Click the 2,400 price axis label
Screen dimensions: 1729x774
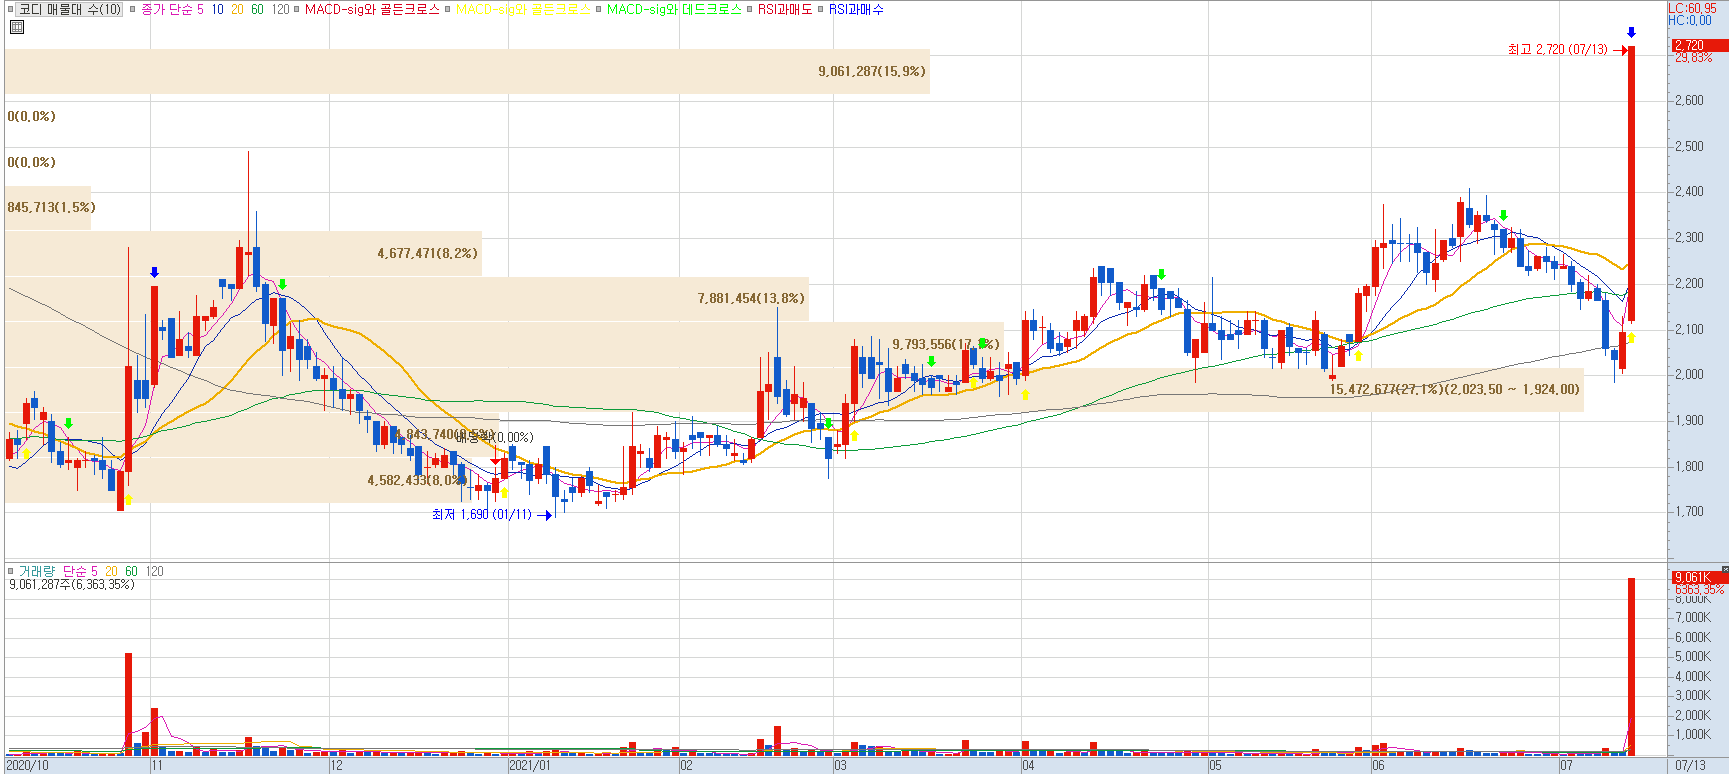(x=1690, y=192)
